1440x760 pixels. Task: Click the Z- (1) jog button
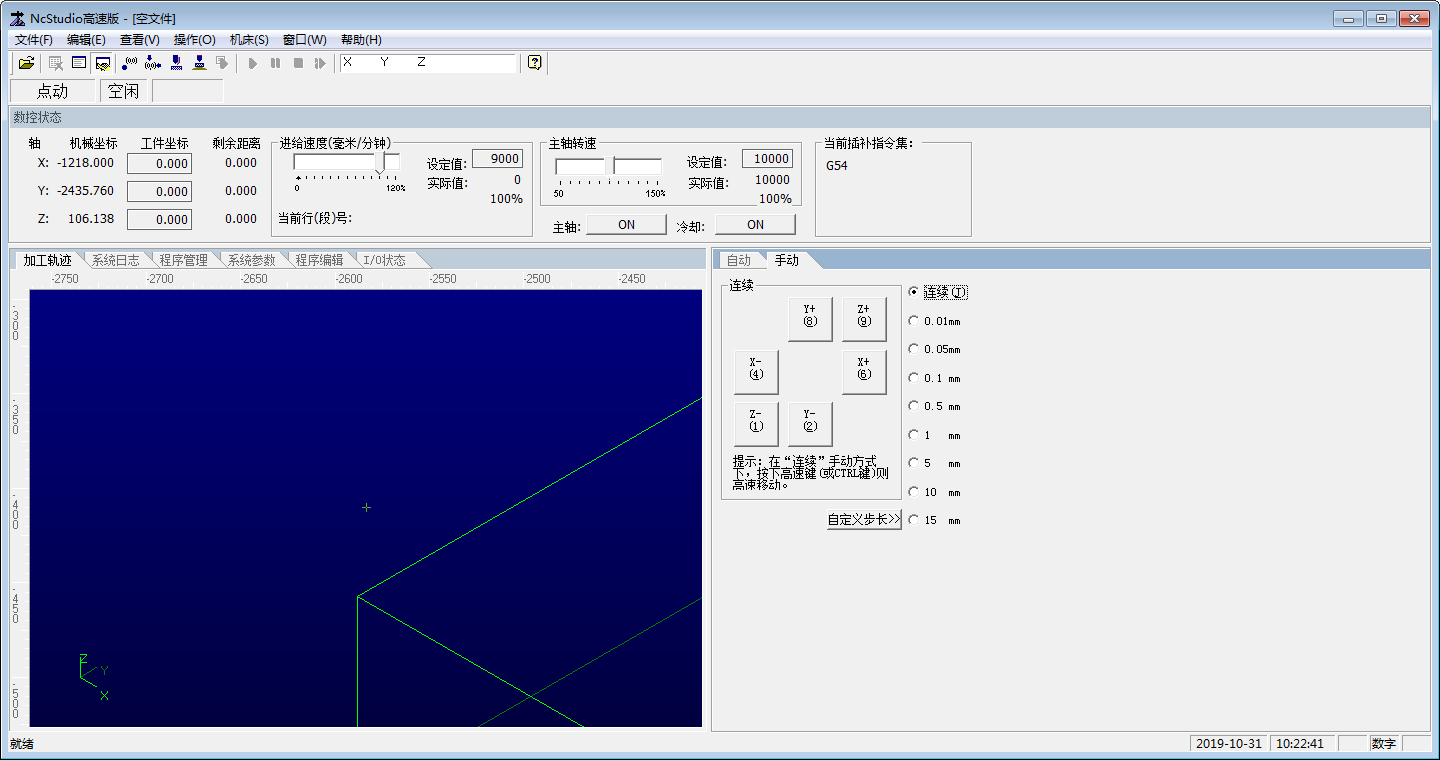click(756, 424)
